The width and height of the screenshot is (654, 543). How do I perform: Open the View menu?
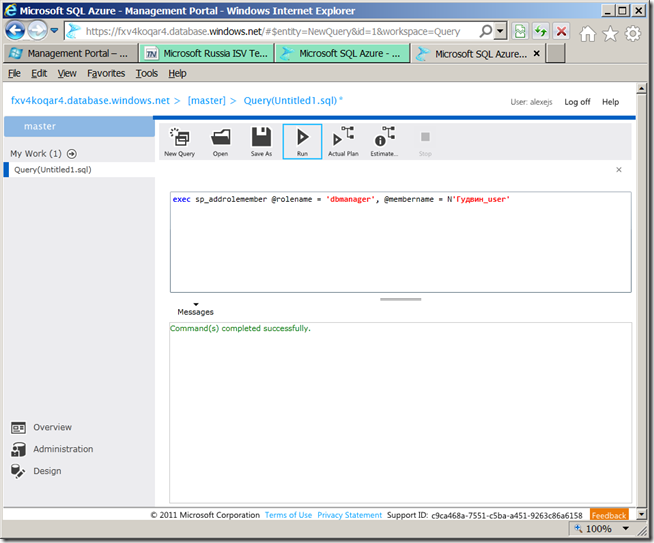tap(67, 73)
